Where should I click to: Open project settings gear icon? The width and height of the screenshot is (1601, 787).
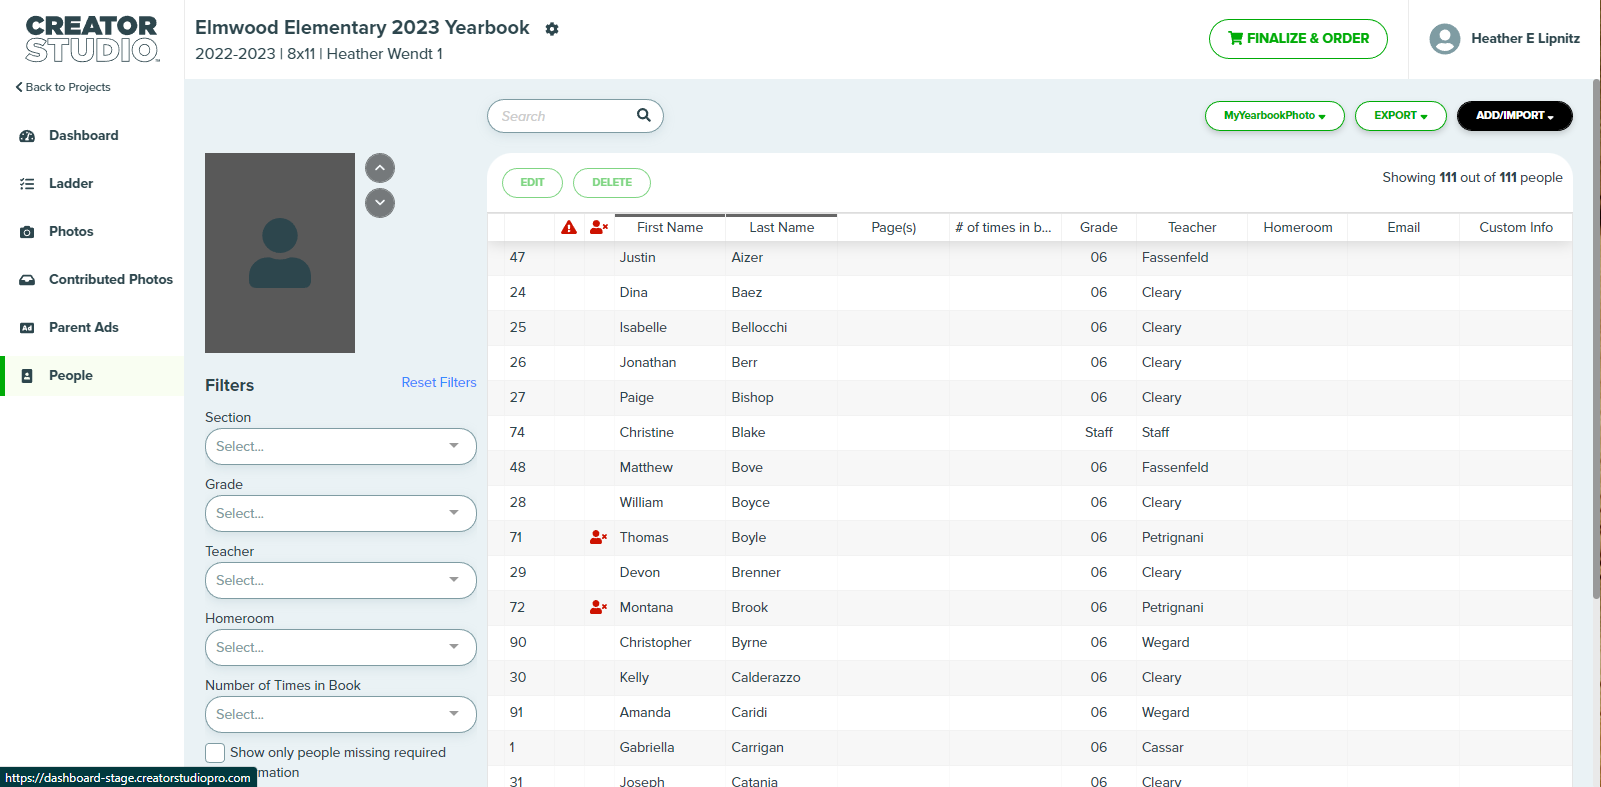pos(552,29)
